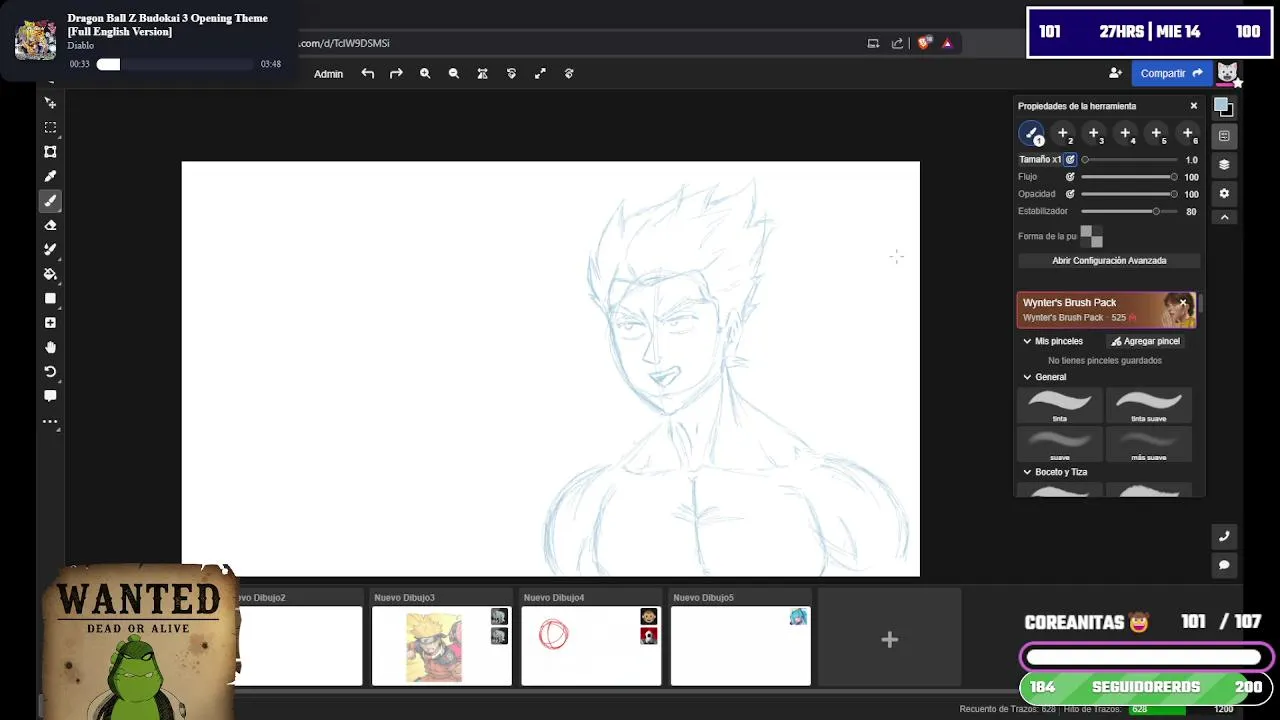Image resolution: width=1280 pixels, height=720 pixels.
Task: Collapse the Boceto y Tiza section
Action: click(x=1027, y=472)
